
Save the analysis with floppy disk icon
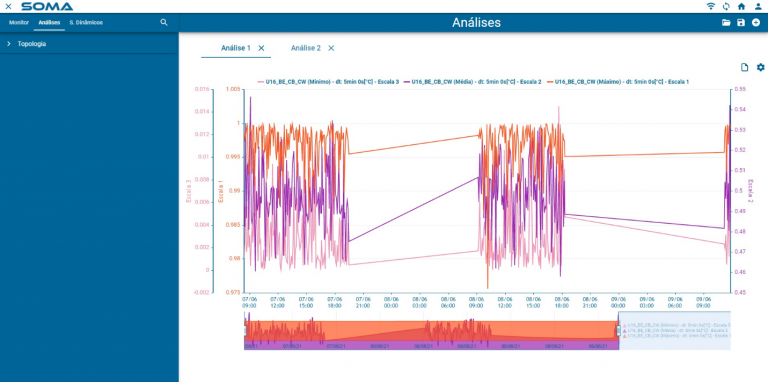741,23
